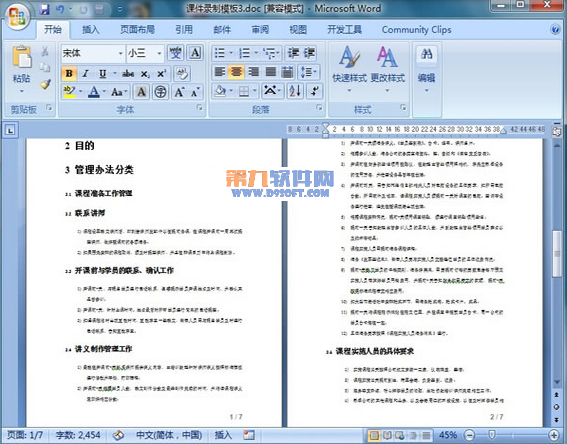567x444 pixels.
Task: Click the vertical scrollbar thumb
Action: tap(557, 253)
